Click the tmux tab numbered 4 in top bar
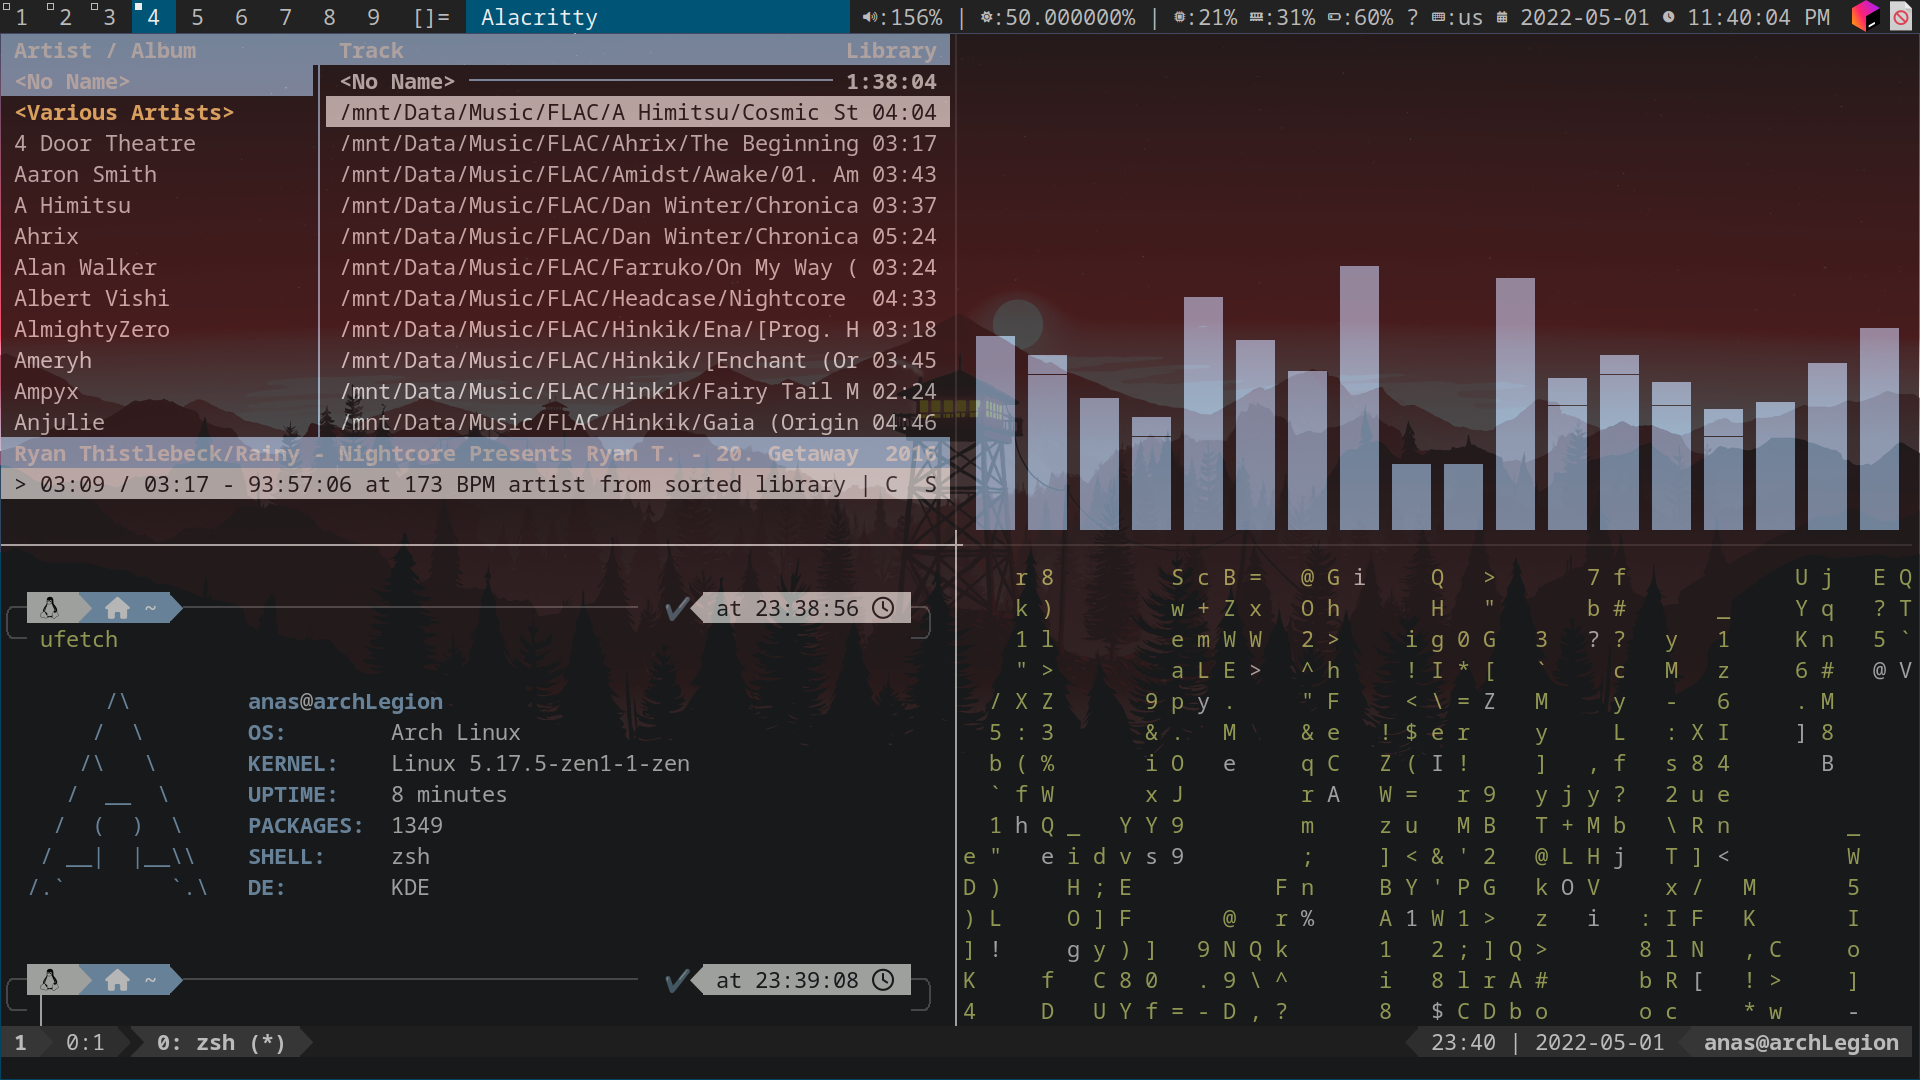This screenshot has width=1920, height=1080. (x=149, y=17)
